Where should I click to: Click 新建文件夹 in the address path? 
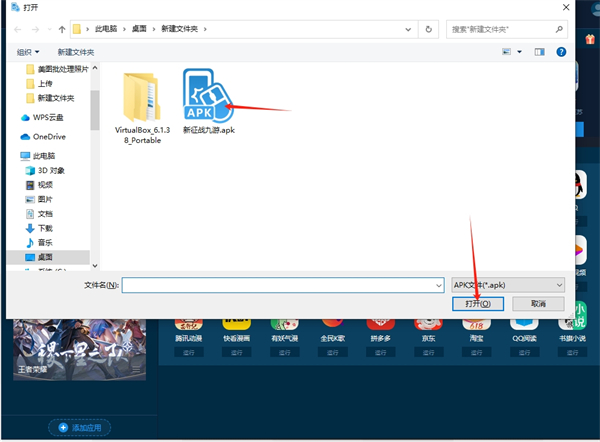(179, 29)
